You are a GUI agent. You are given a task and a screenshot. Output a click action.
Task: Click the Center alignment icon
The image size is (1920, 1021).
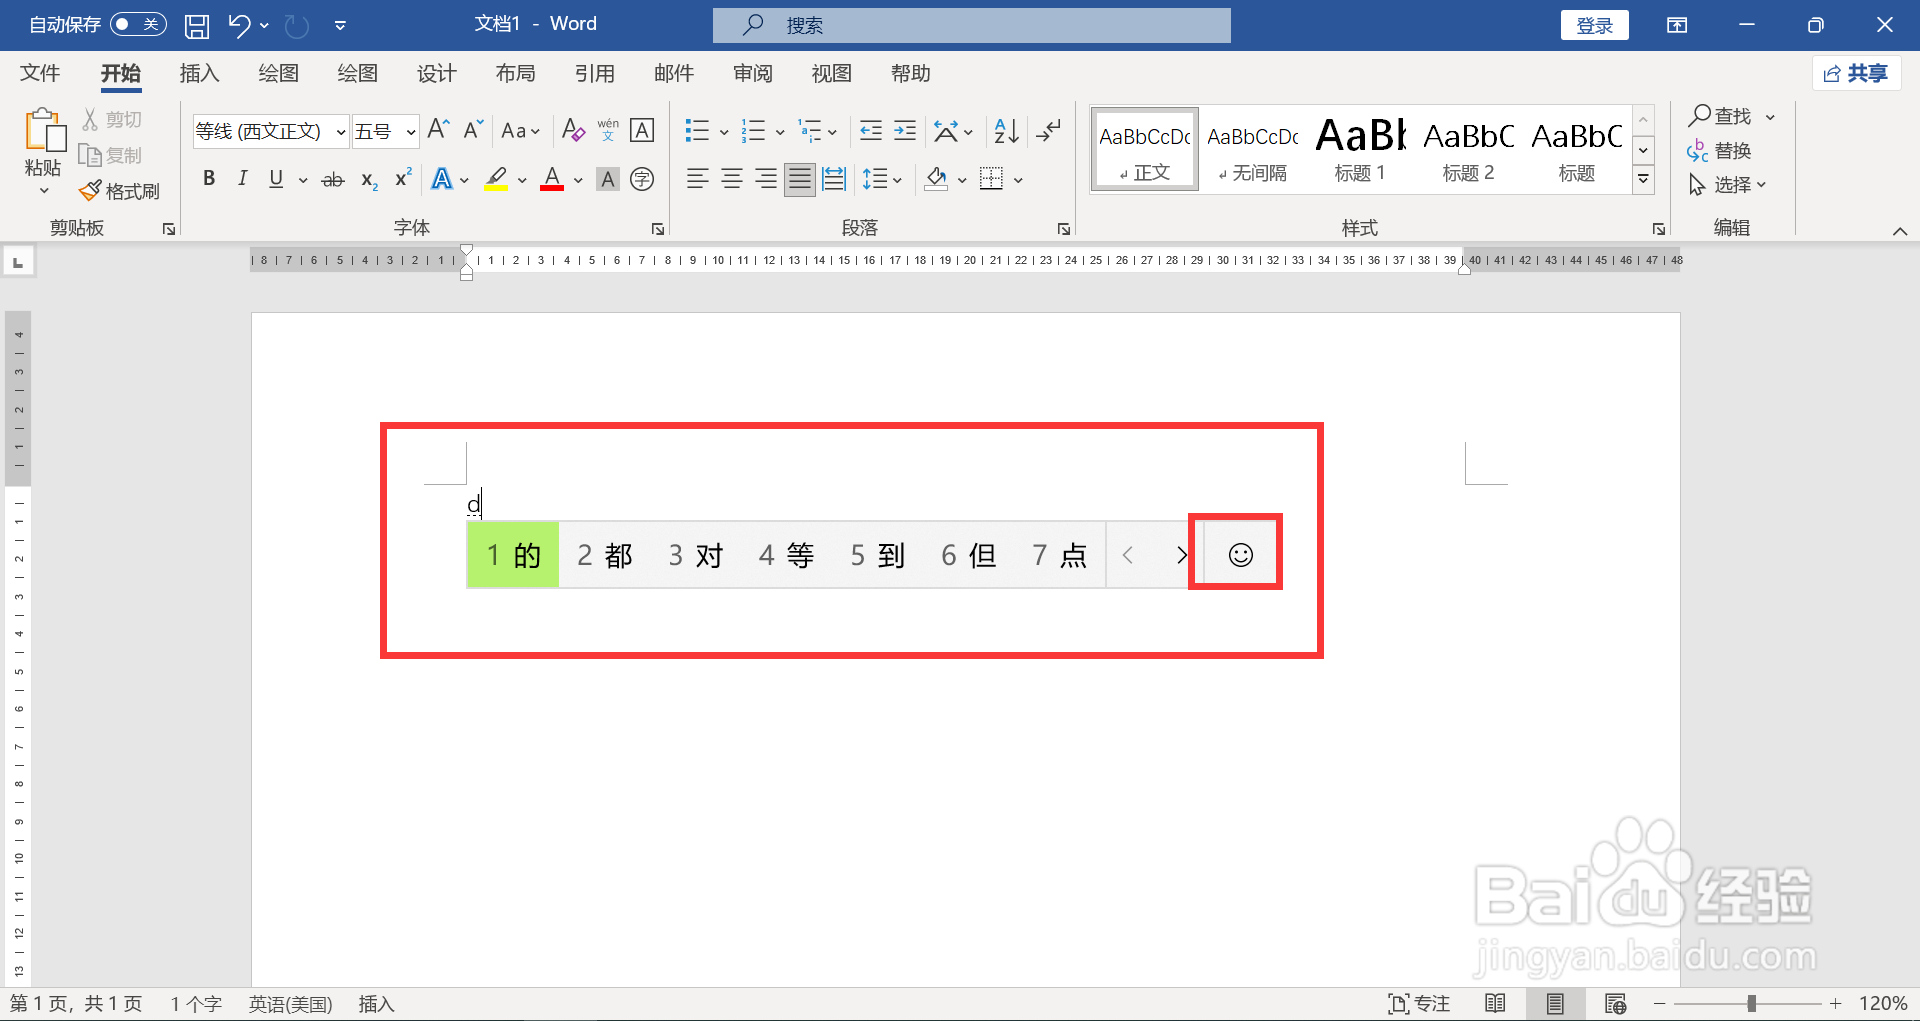tap(732, 179)
